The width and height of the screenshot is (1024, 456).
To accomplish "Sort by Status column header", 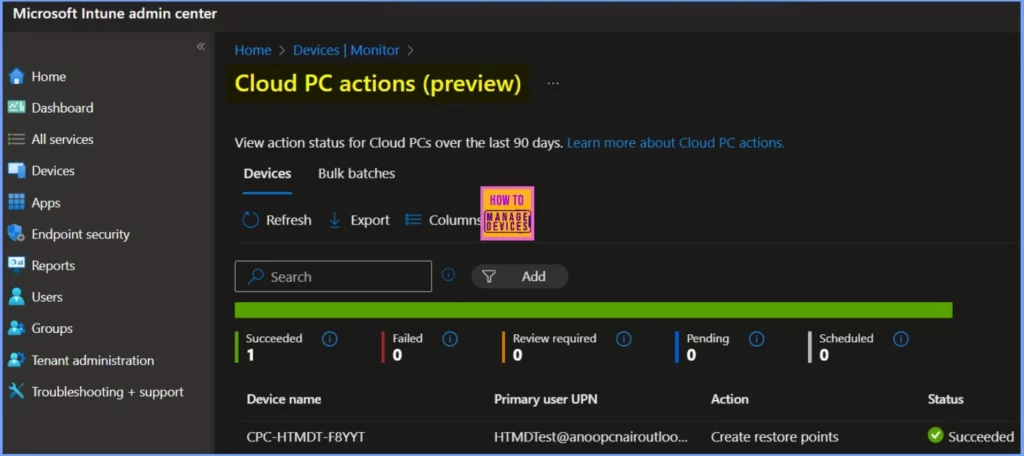I will point(945,399).
